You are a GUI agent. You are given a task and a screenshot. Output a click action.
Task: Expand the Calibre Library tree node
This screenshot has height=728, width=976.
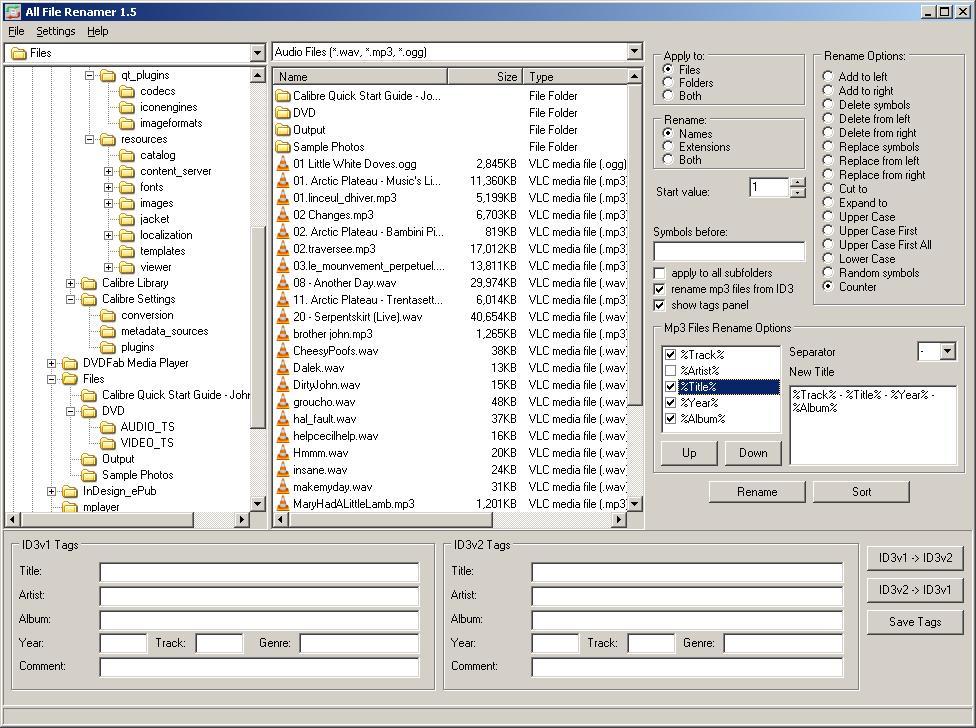70,283
